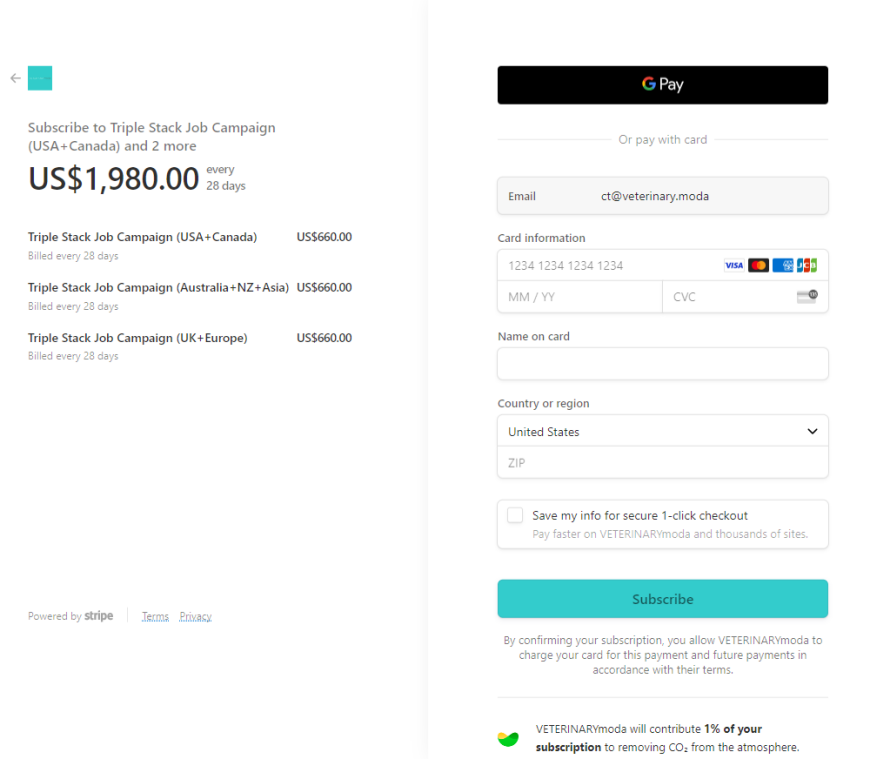Open the Terms link
870x759 pixels.
coord(155,616)
